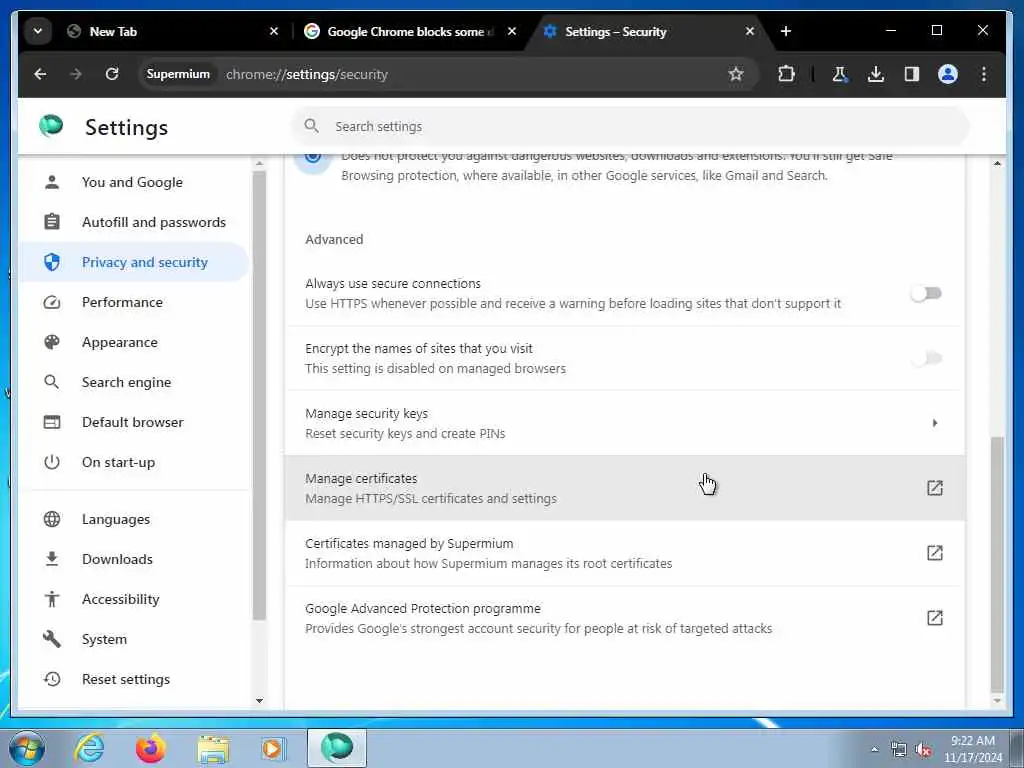Launch Internet Explorer from taskbar
The width and height of the screenshot is (1024, 768).
pyautogui.click(x=89, y=748)
